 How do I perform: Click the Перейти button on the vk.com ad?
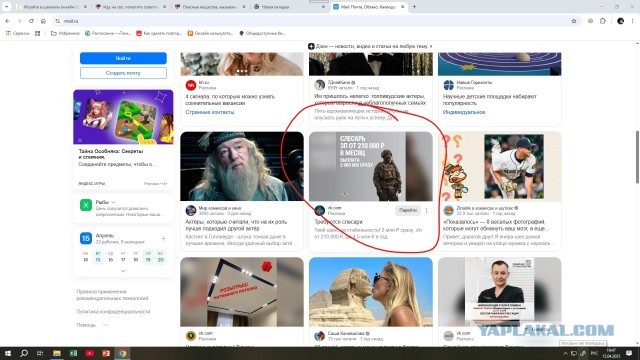pos(408,210)
